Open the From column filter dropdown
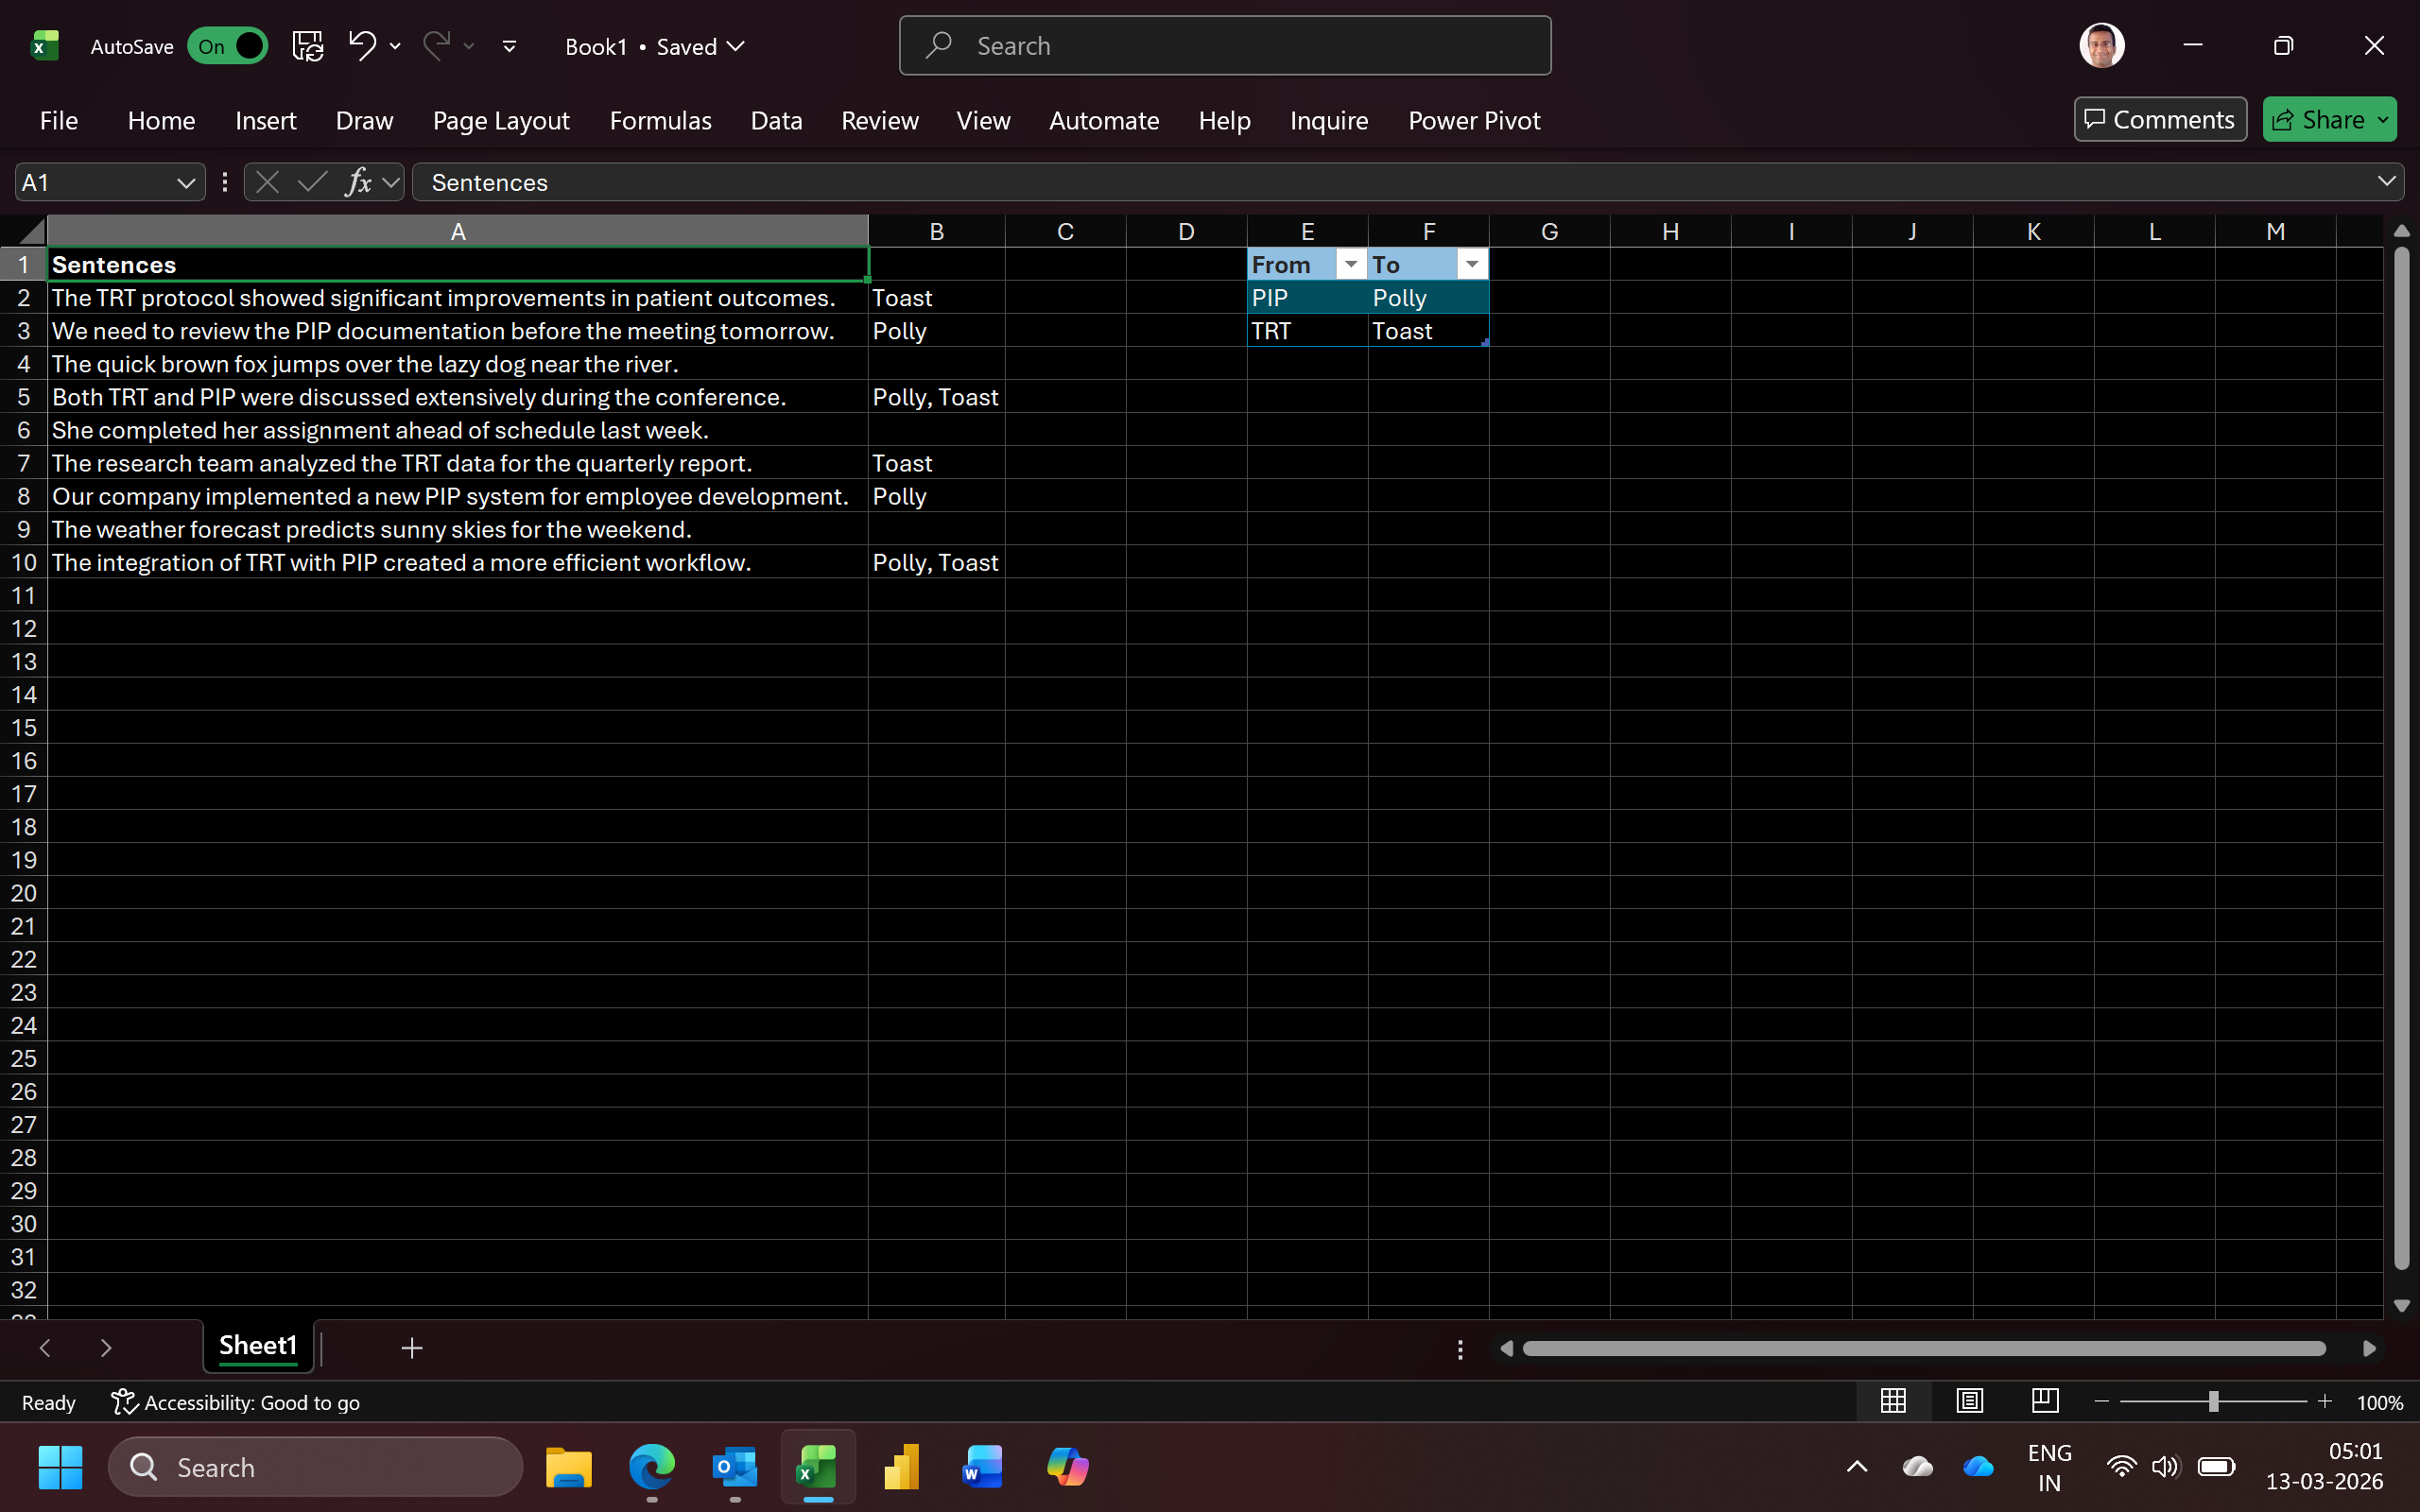Image resolution: width=2420 pixels, height=1512 pixels. (1351, 264)
